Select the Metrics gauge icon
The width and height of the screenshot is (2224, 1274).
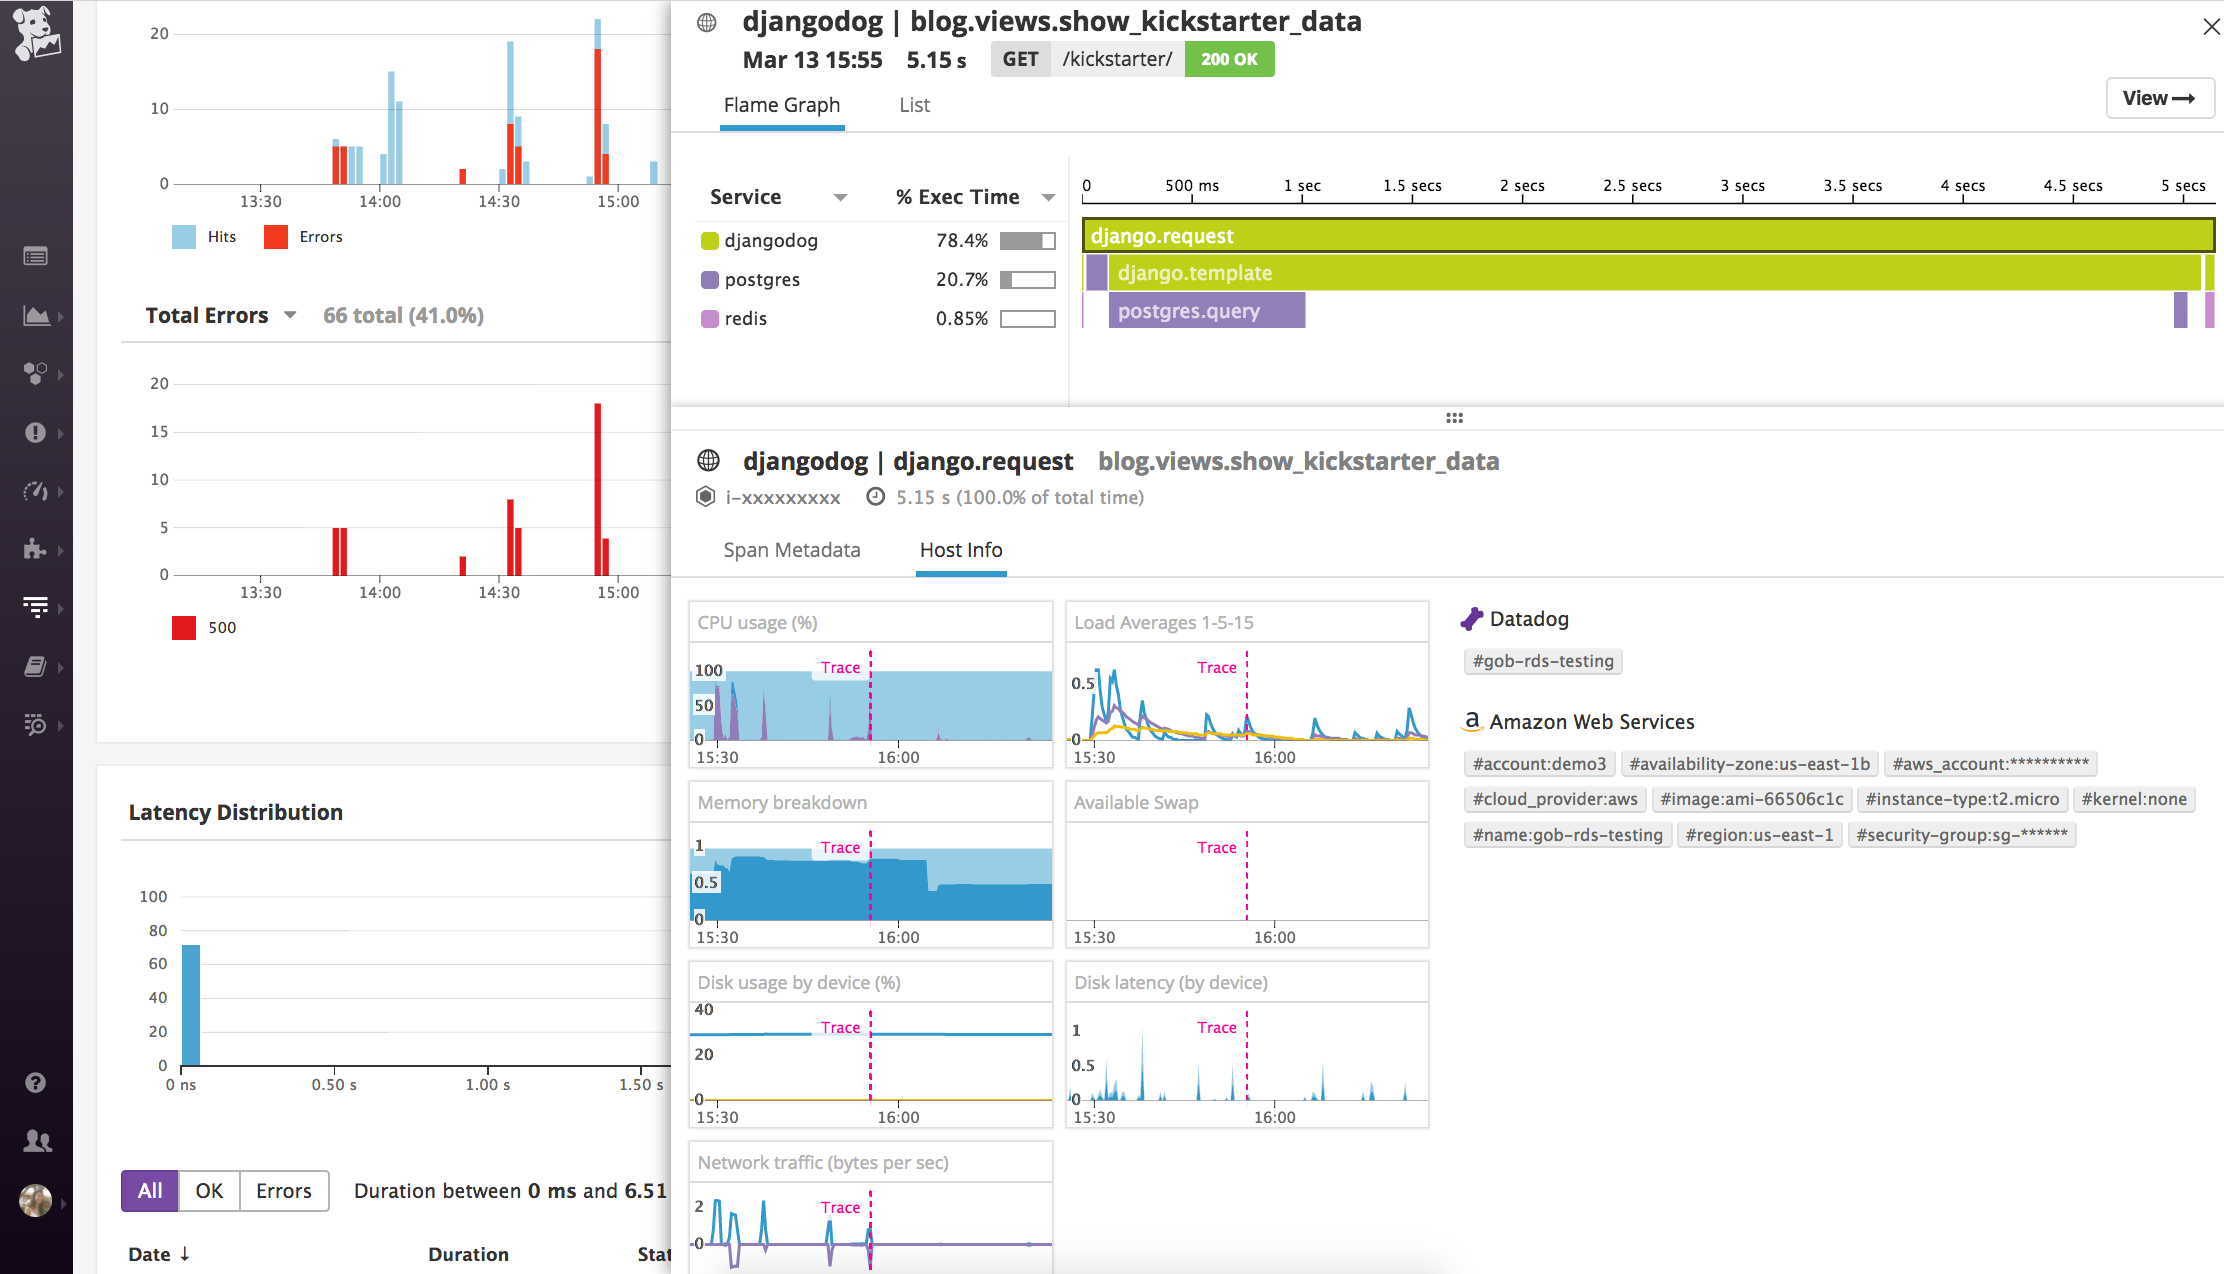pos(36,491)
